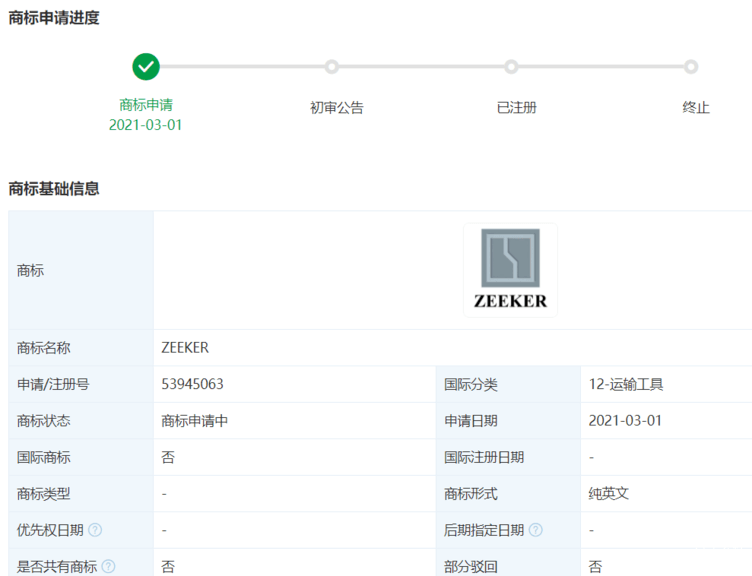Click the 是否共有商标 label text
752x576 pixels.
pos(57,566)
